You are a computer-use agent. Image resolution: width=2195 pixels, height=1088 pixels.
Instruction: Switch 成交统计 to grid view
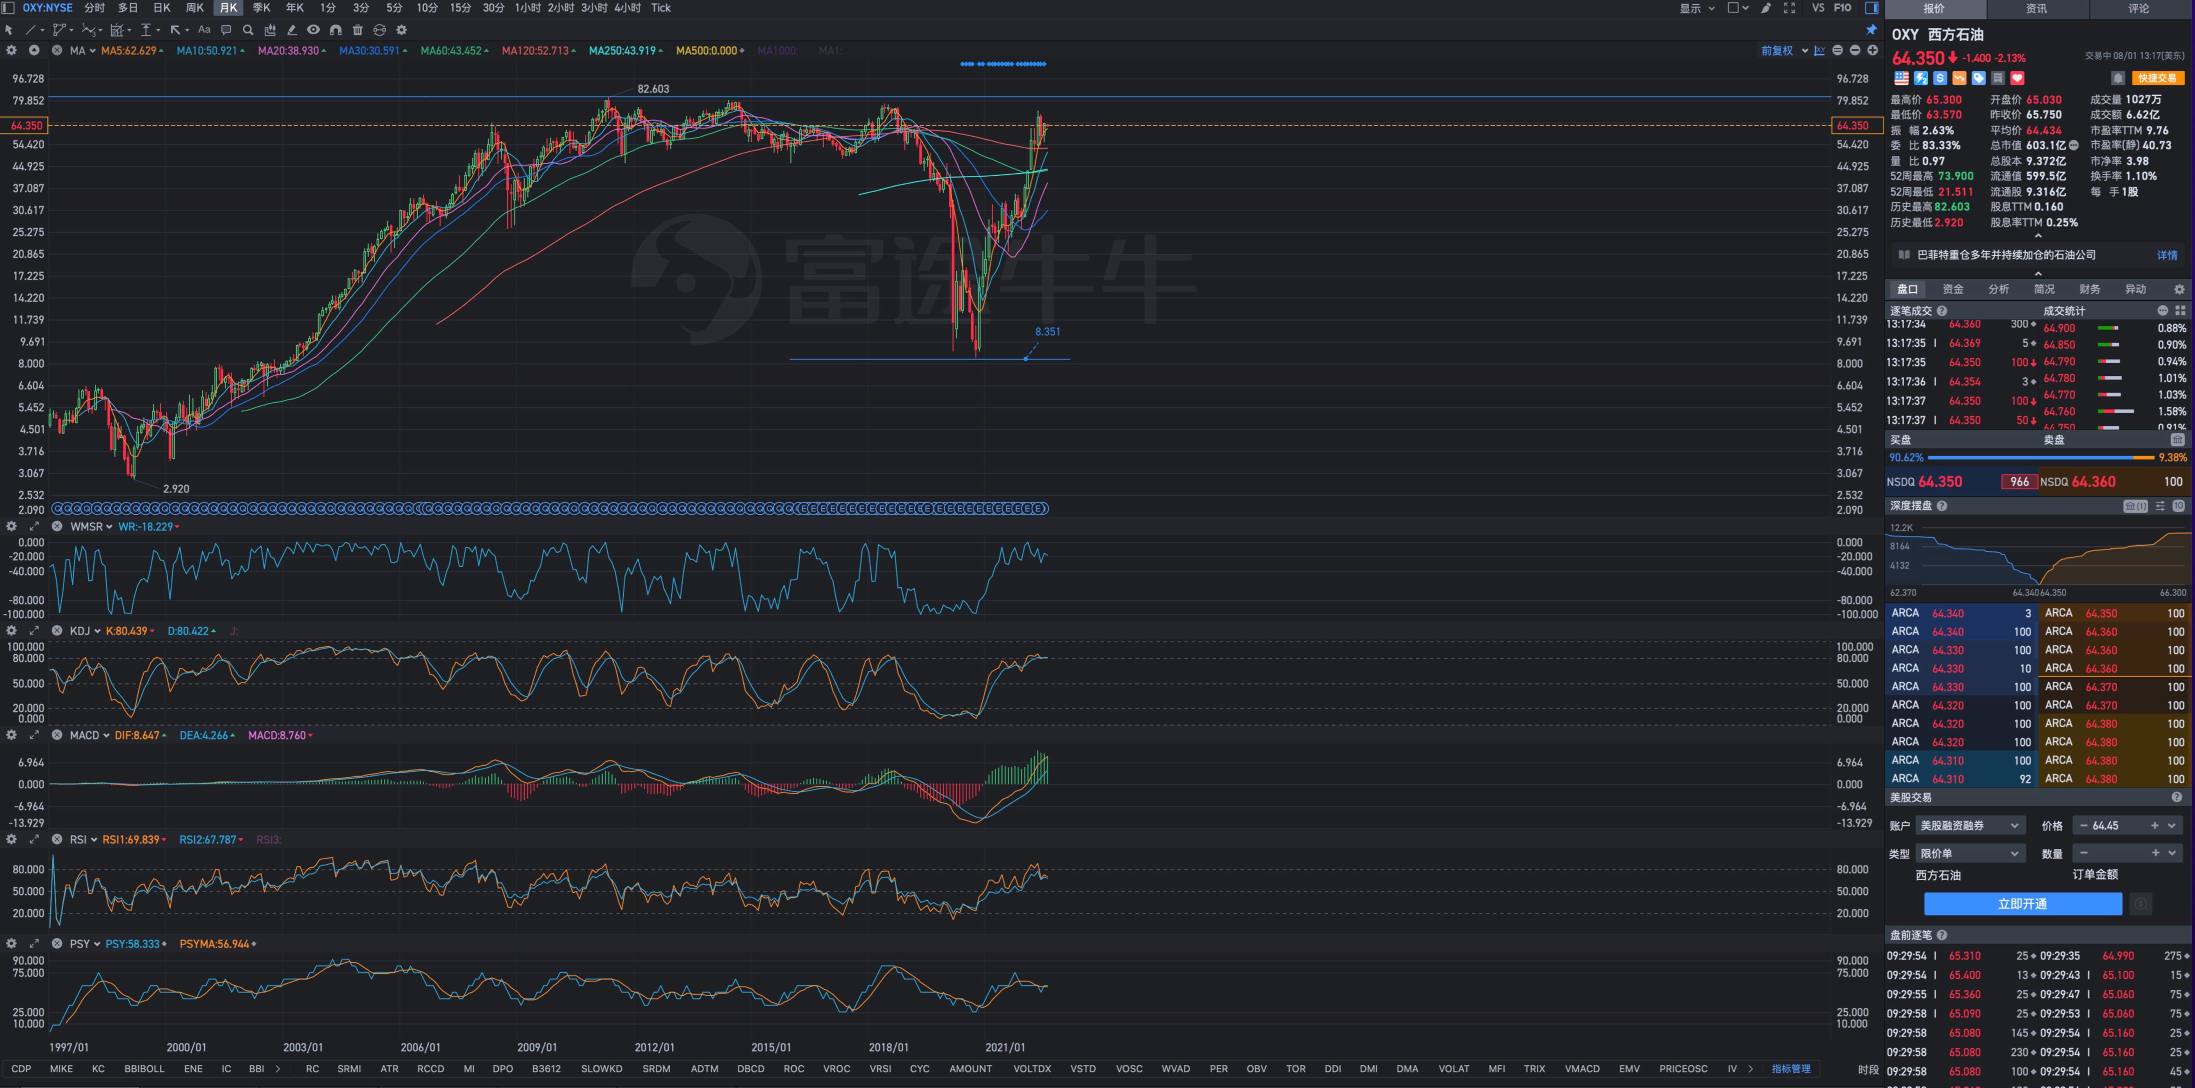[2179, 311]
